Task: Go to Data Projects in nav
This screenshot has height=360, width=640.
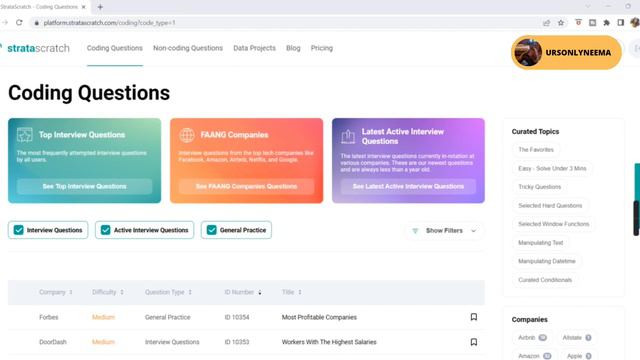Action: 254,48
